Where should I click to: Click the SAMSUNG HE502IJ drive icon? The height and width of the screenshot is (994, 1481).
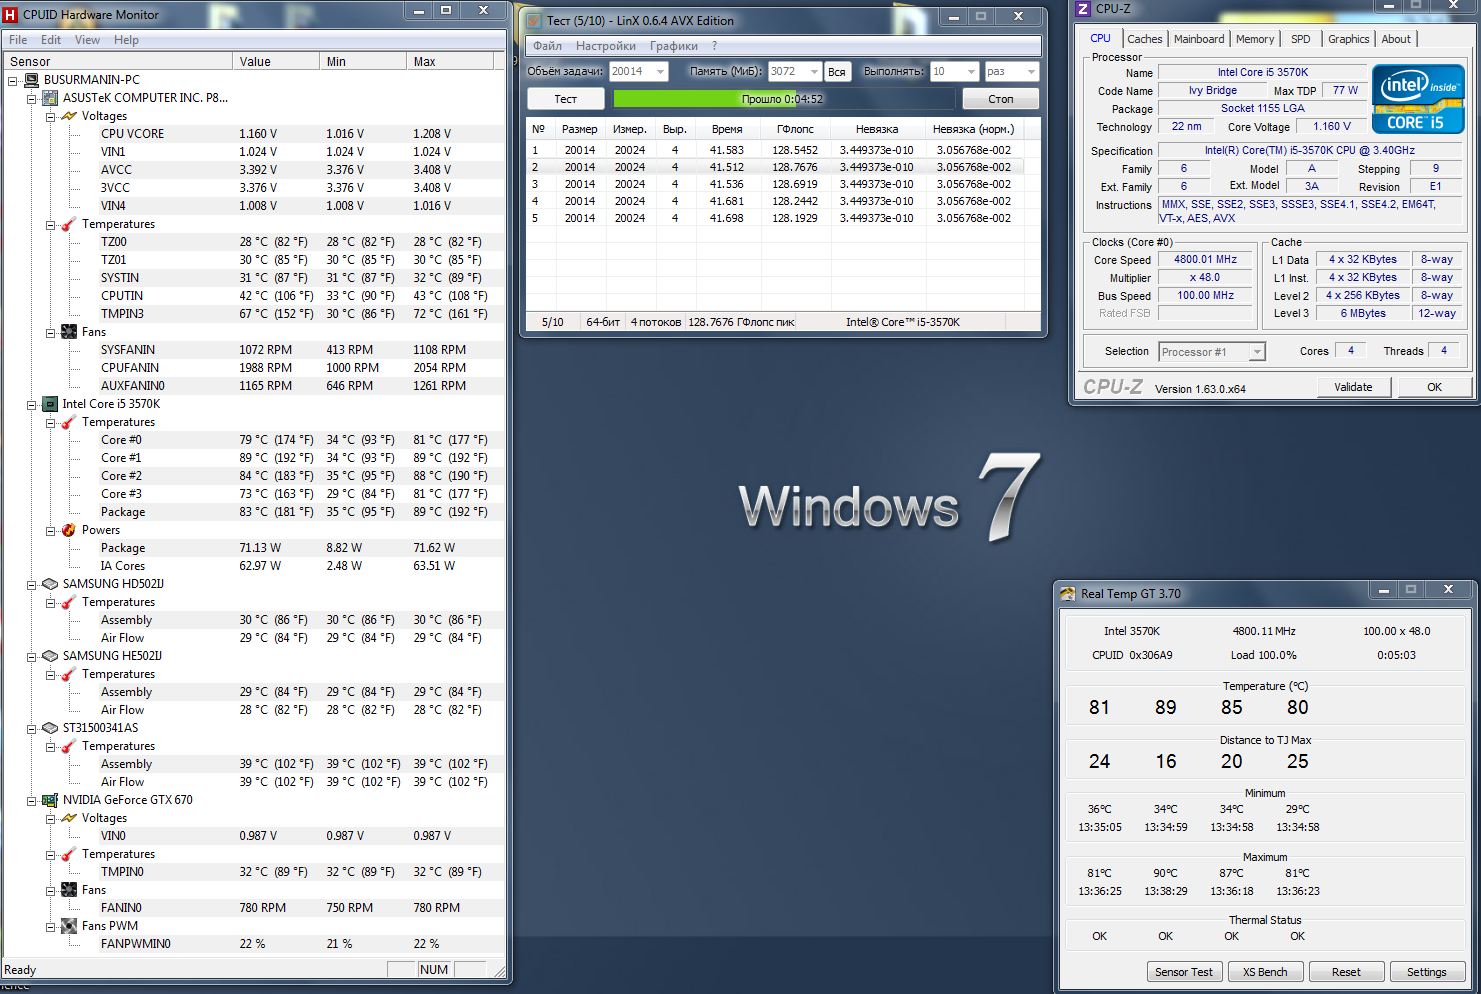pos(49,656)
